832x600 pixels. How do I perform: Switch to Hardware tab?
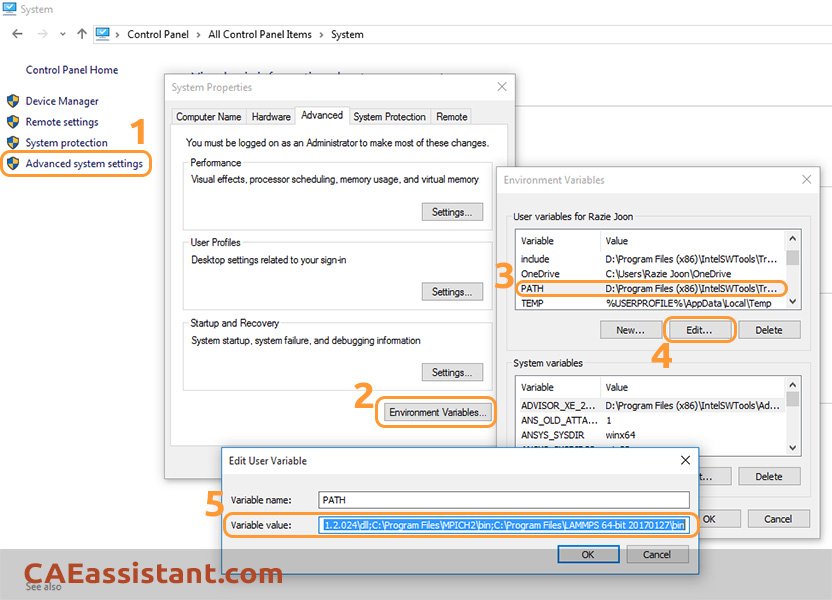click(271, 117)
